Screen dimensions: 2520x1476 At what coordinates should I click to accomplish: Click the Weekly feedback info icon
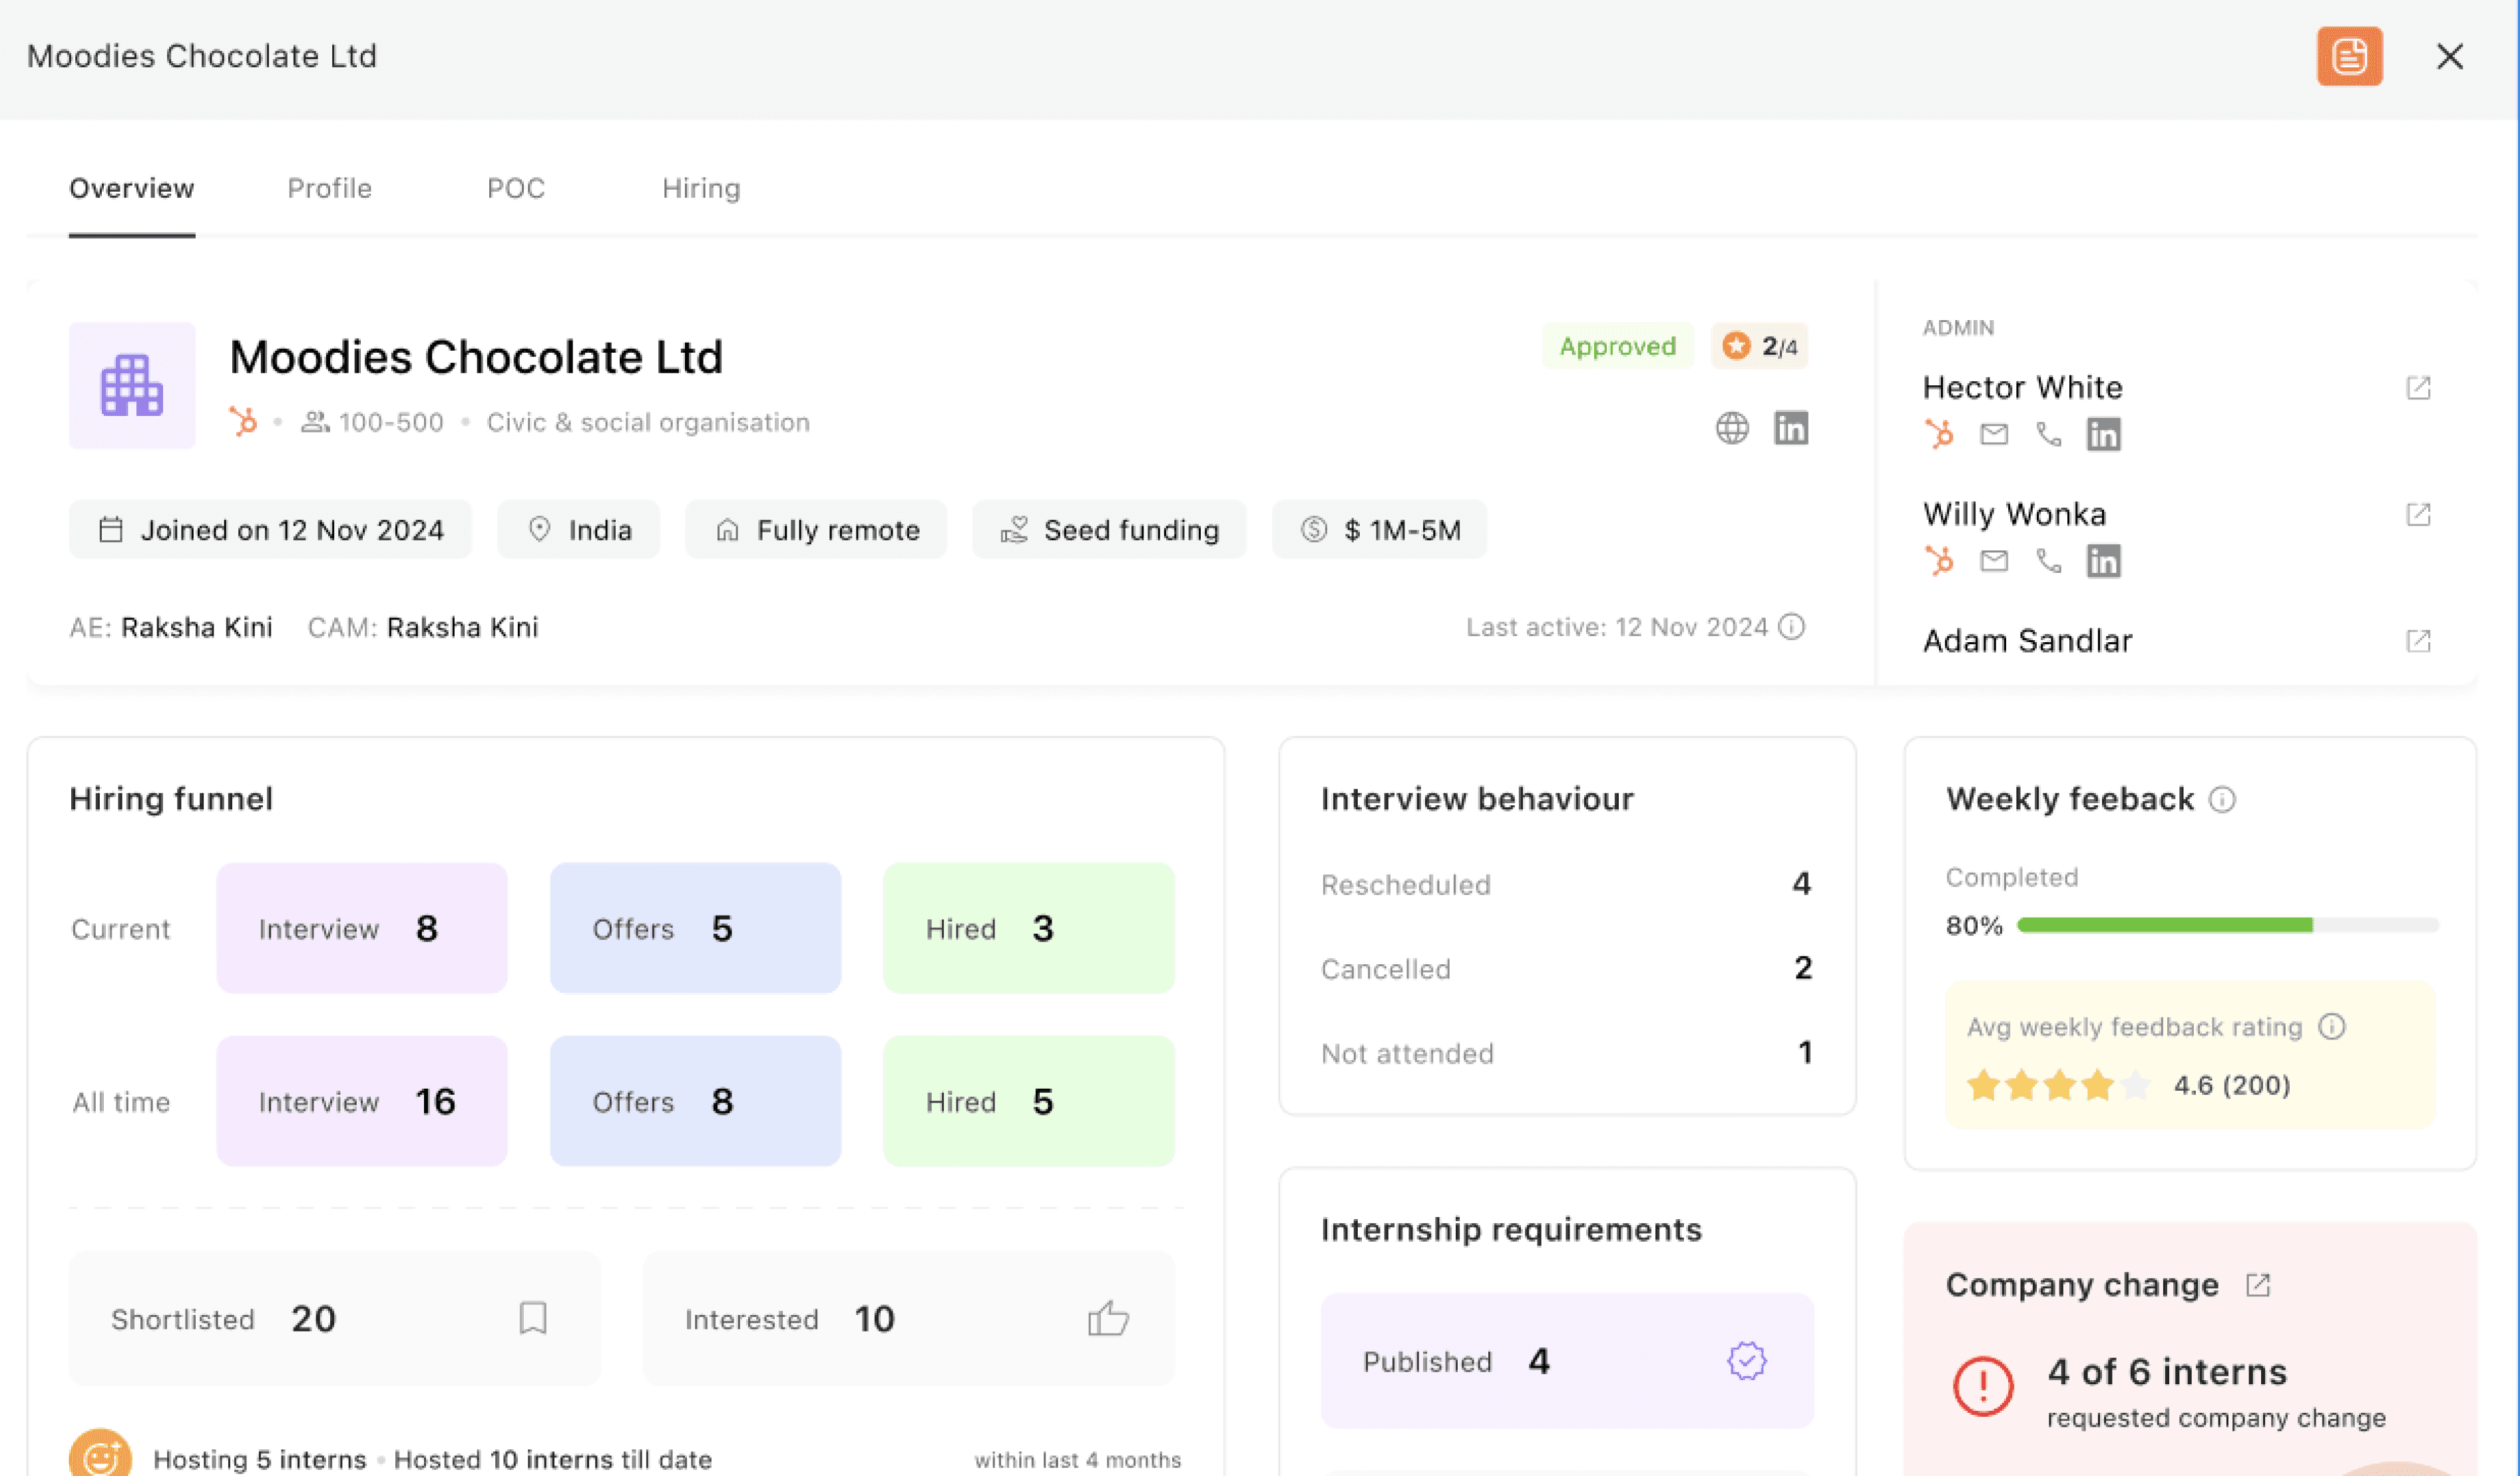pyautogui.click(x=2222, y=799)
